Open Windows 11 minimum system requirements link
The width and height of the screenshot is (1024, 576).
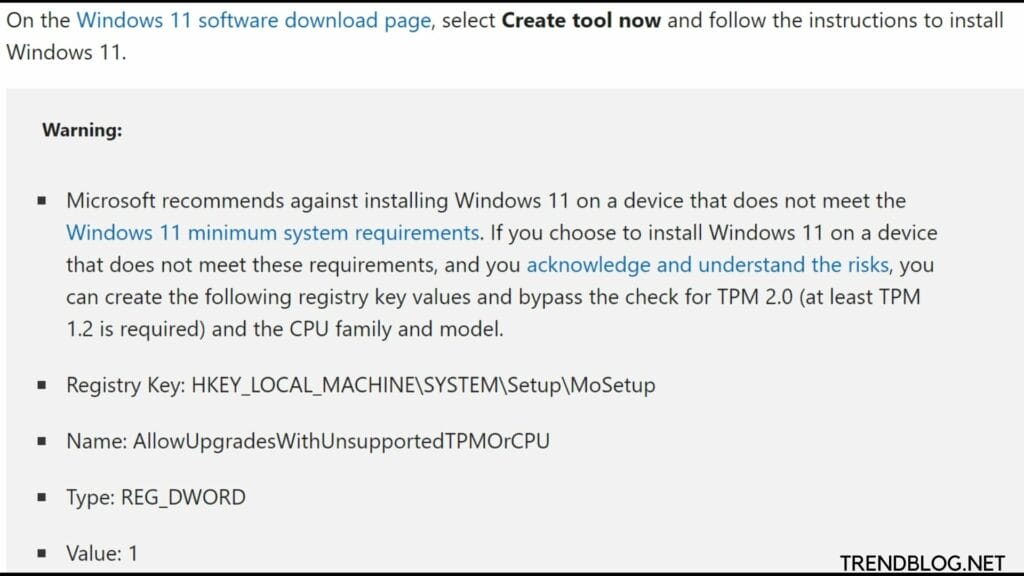click(x=273, y=233)
